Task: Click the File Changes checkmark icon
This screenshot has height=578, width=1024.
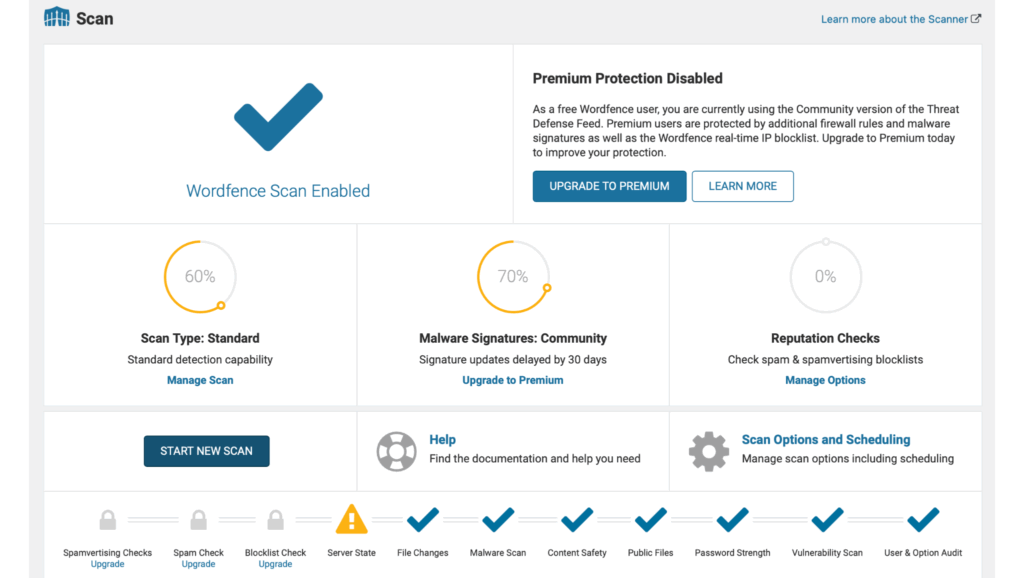Action: tap(423, 520)
